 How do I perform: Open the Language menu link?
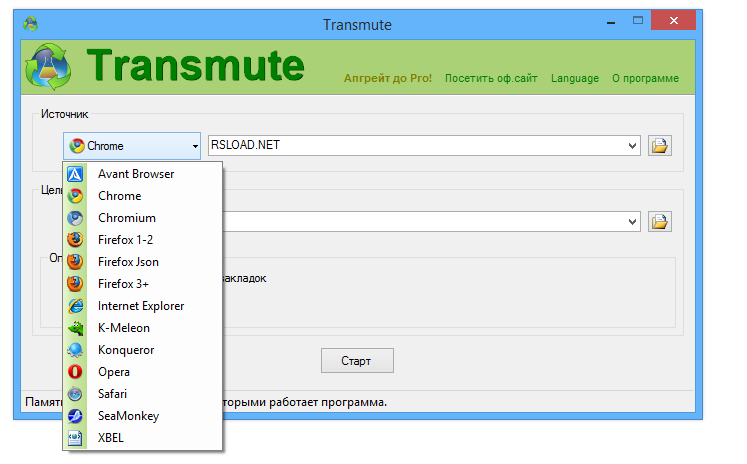tap(575, 78)
